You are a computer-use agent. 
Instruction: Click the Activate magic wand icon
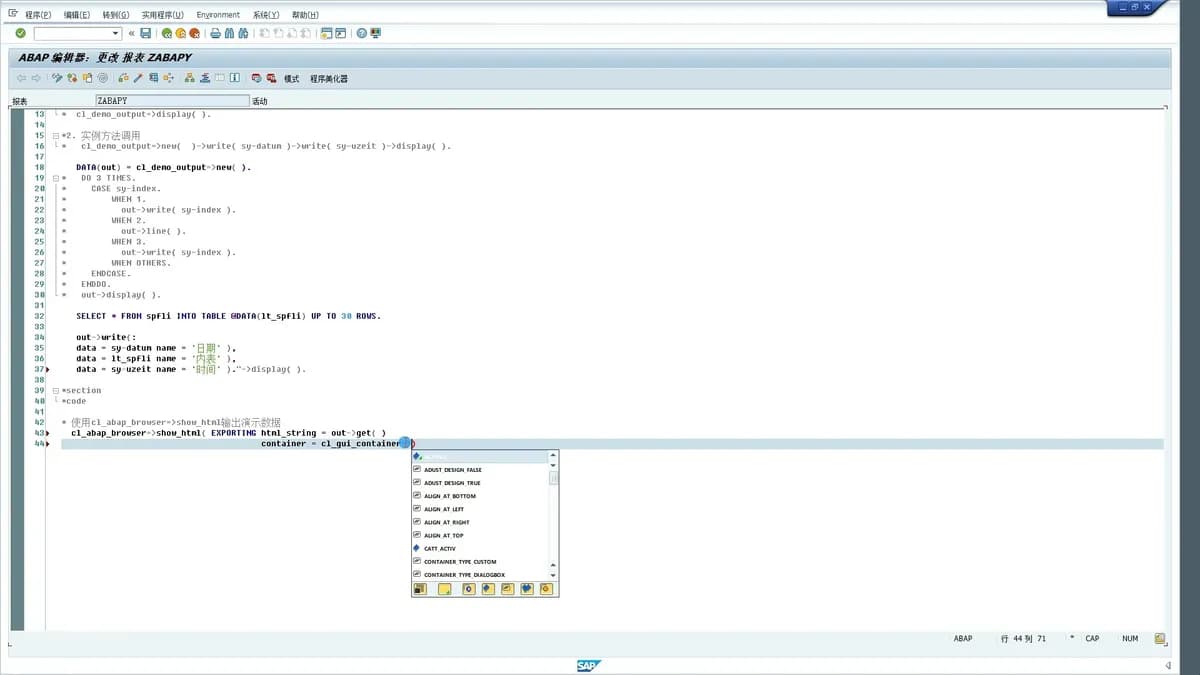click(x=138, y=78)
